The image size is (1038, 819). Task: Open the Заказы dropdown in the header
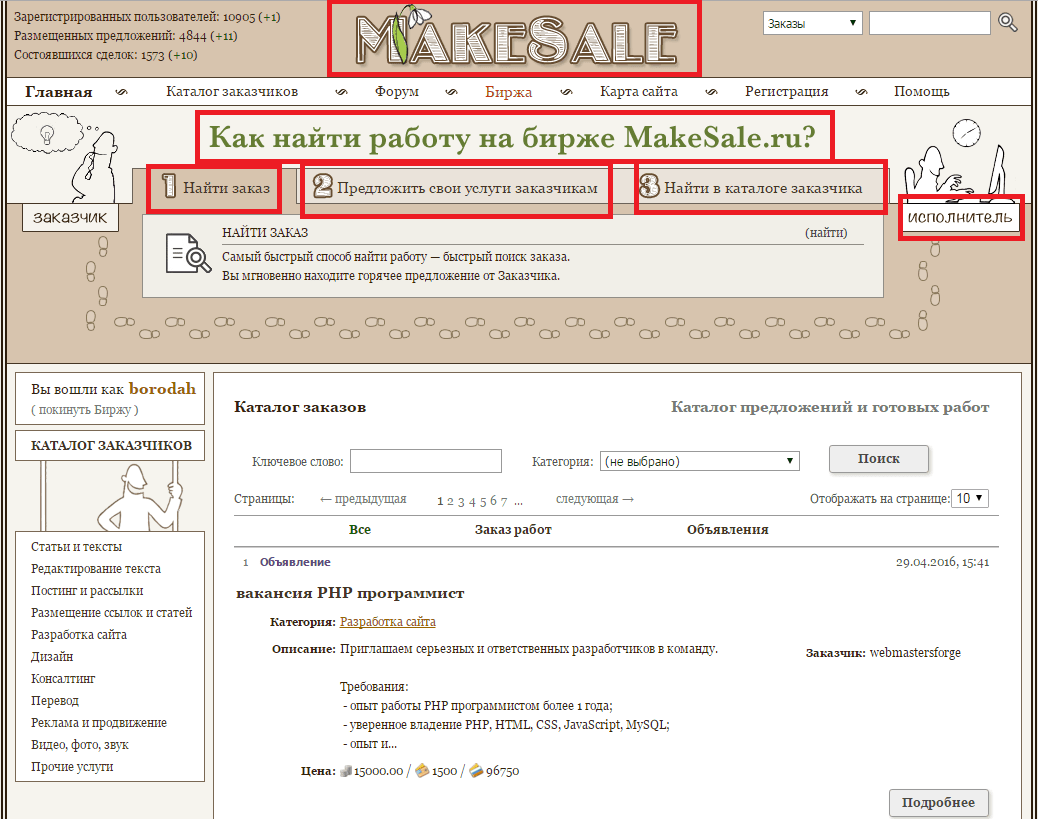coord(812,23)
